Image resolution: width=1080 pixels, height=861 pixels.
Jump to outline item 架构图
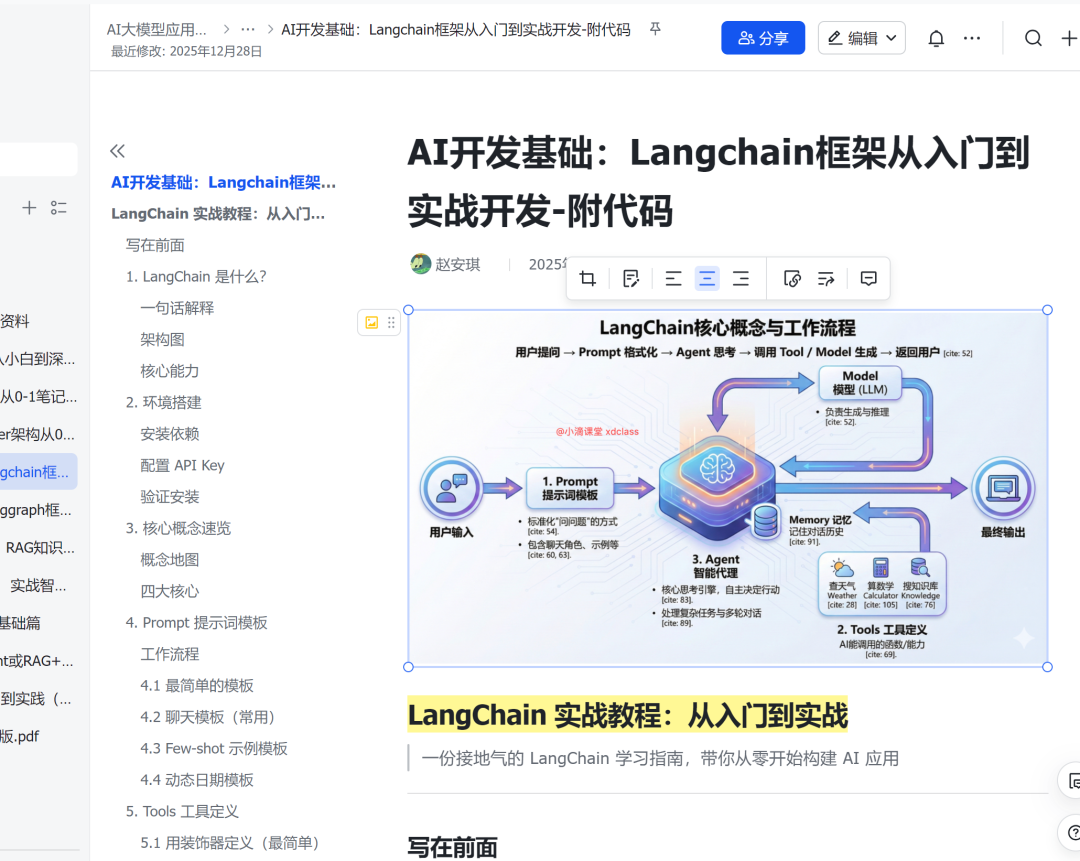[x=163, y=340]
